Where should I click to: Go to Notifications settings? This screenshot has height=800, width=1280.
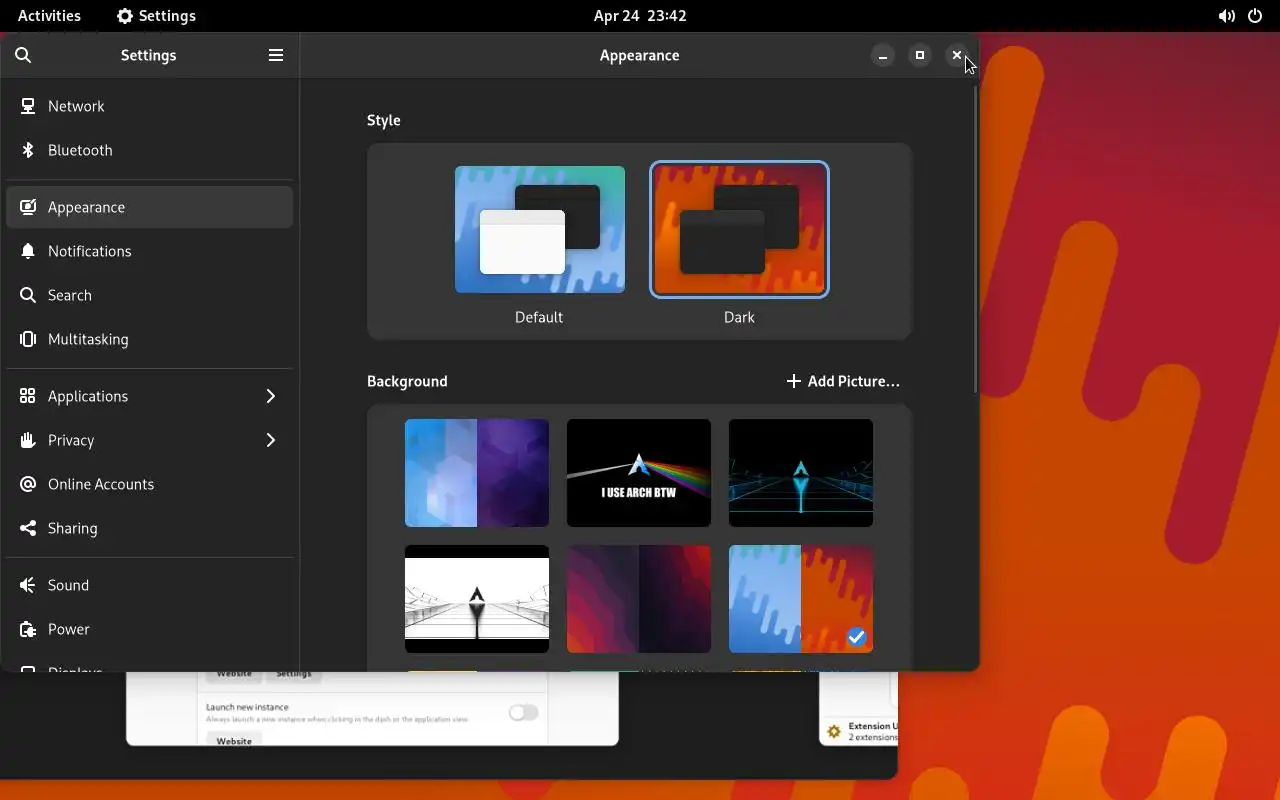click(x=149, y=251)
